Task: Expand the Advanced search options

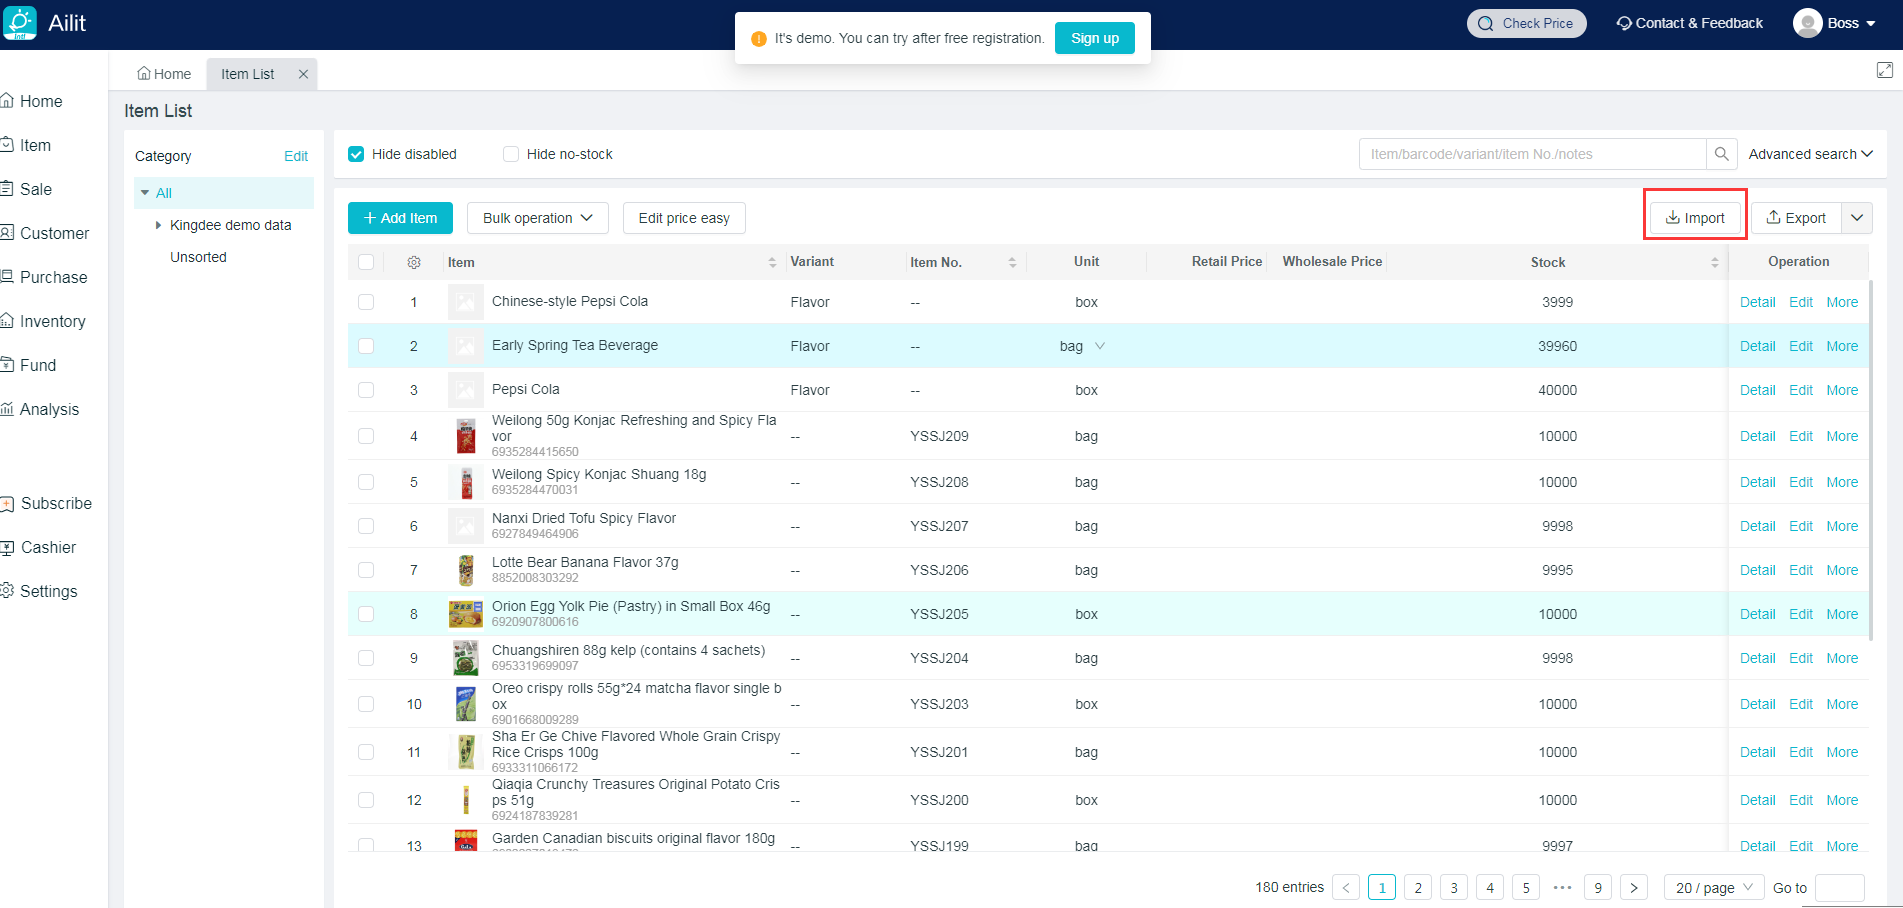Action: point(1810,154)
